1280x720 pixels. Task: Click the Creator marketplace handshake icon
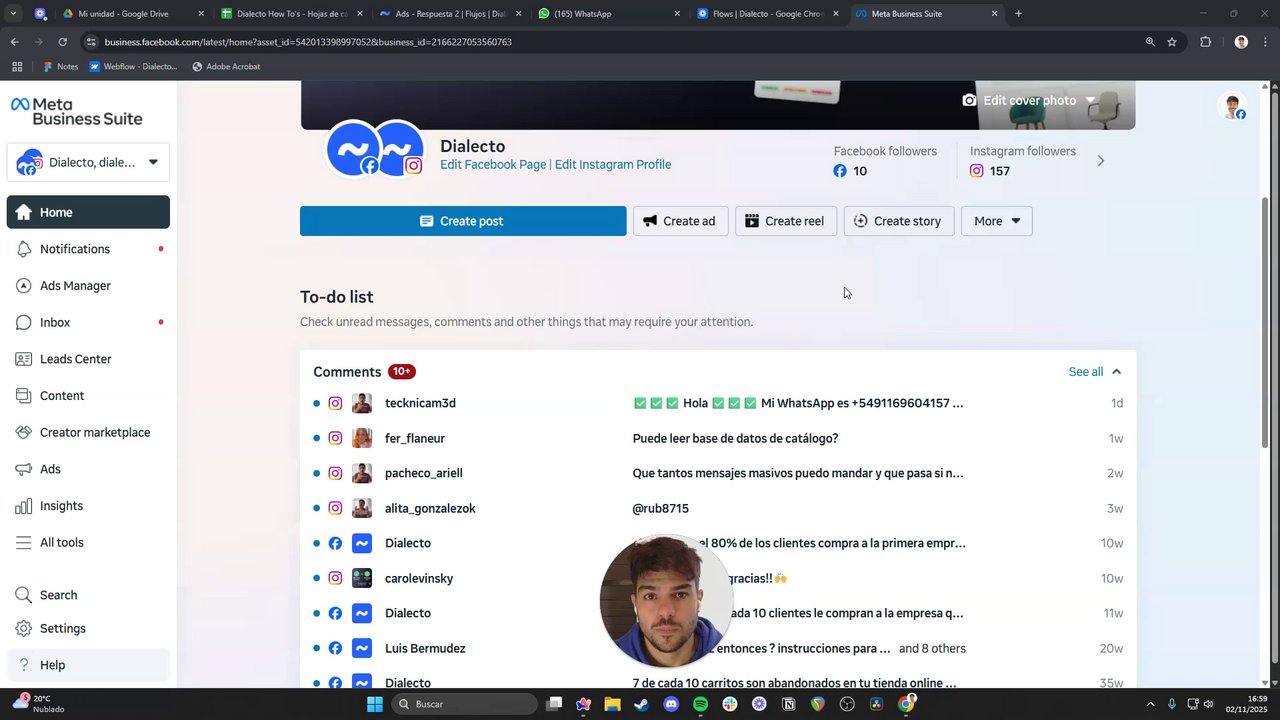coord(24,432)
